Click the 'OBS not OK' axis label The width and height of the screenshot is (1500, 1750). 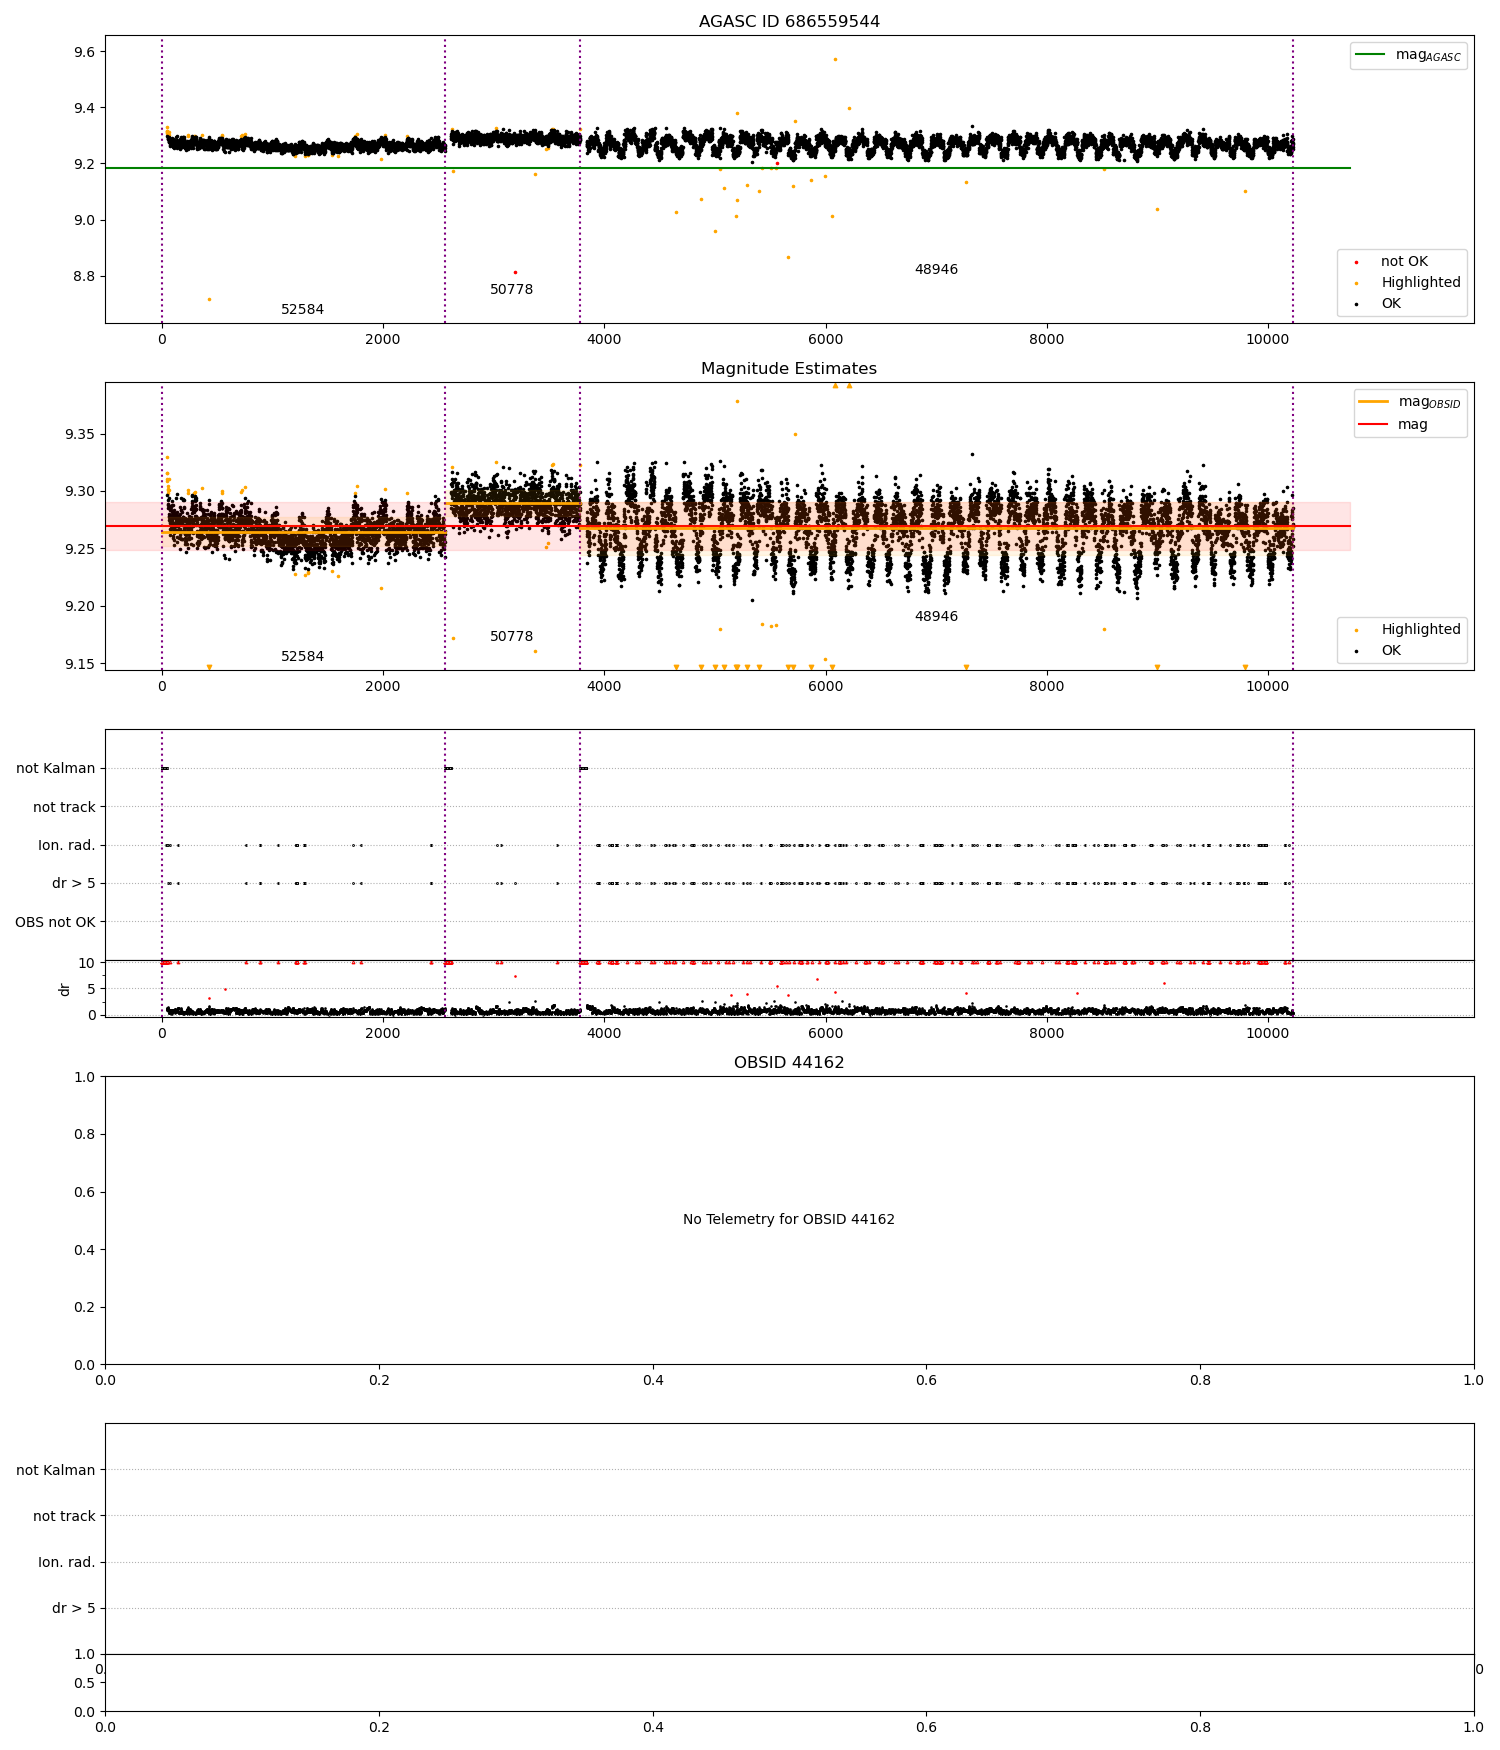click(x=55, y=922)
